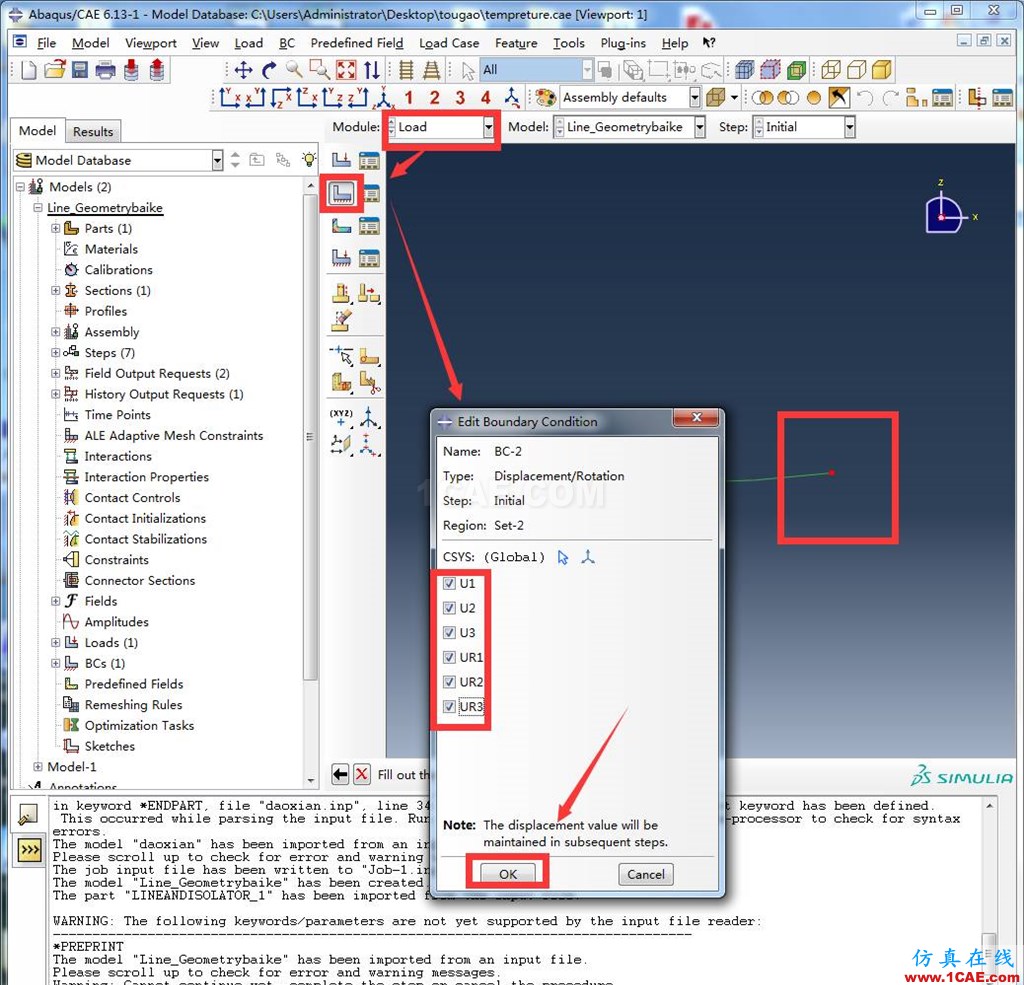
Task: Click the lightbulb icon in model tree toolbar
Action: (309, 159)
